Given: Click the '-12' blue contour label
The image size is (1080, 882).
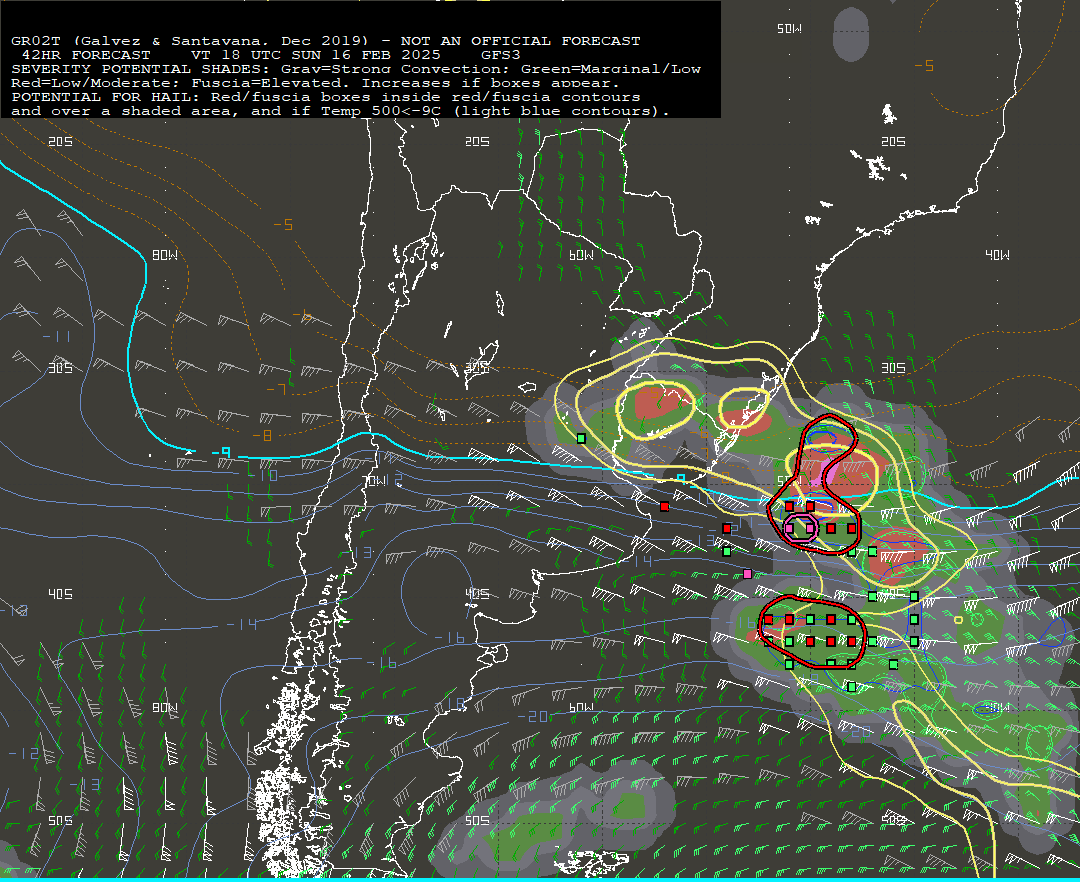Looking at the screenshot, I should coord(25,753).
